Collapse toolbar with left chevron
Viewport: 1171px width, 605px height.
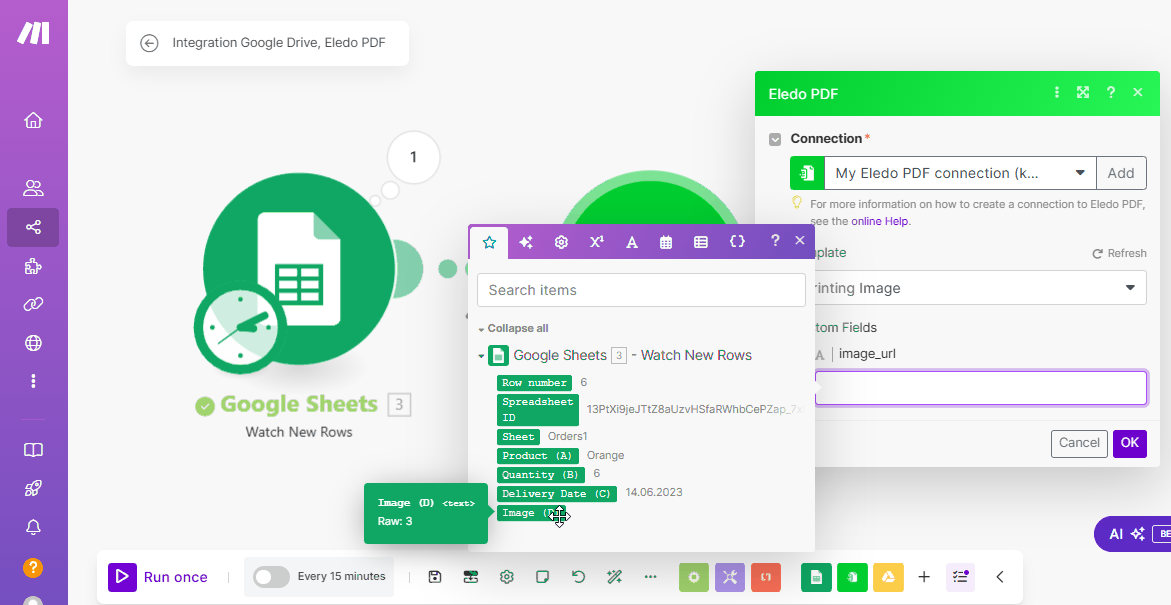[1000, 577]
